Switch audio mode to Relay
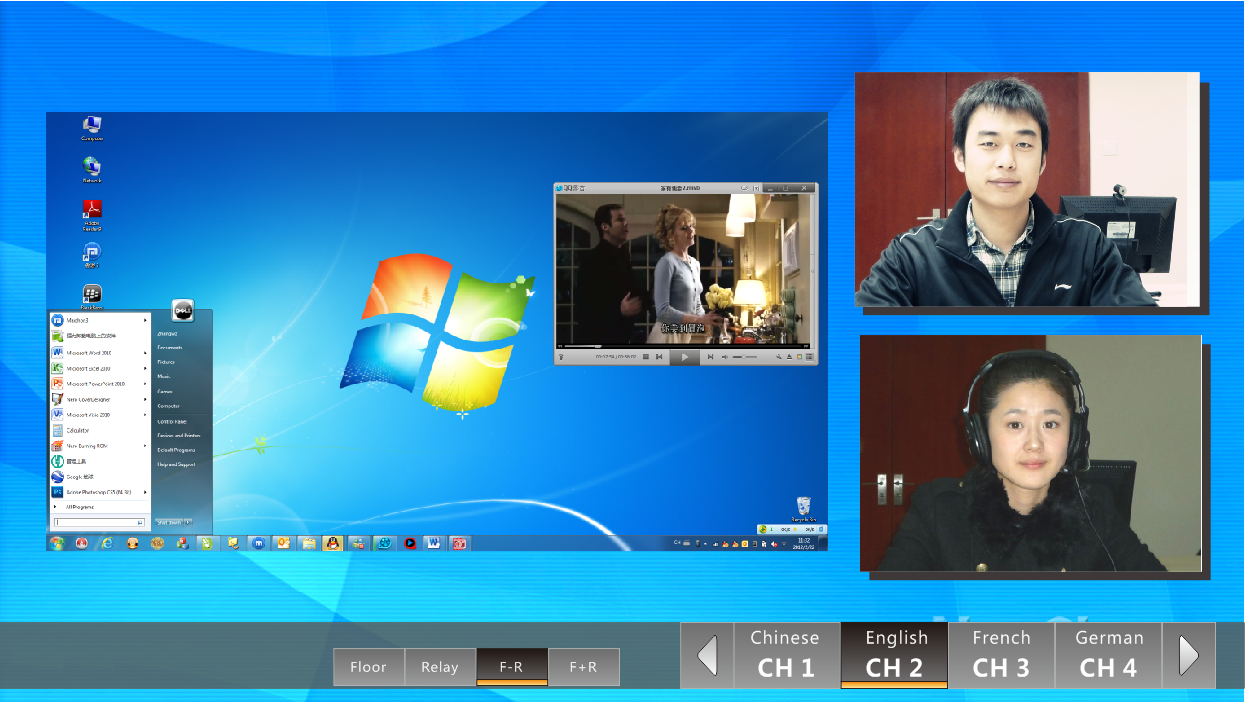This screenshot has height=702, width=1245. pos(440,667)
